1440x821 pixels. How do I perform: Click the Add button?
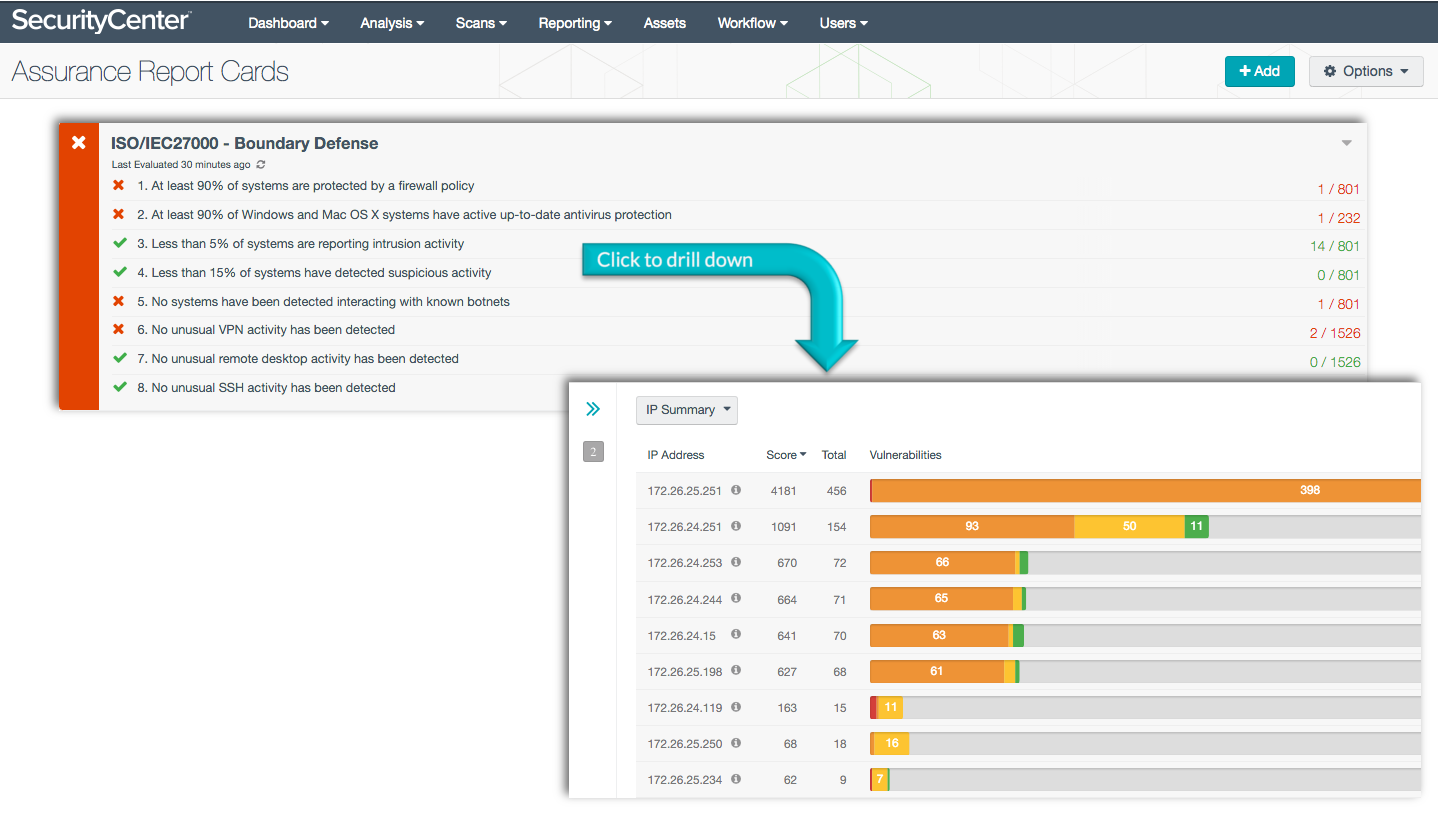tap(1260, 71)
